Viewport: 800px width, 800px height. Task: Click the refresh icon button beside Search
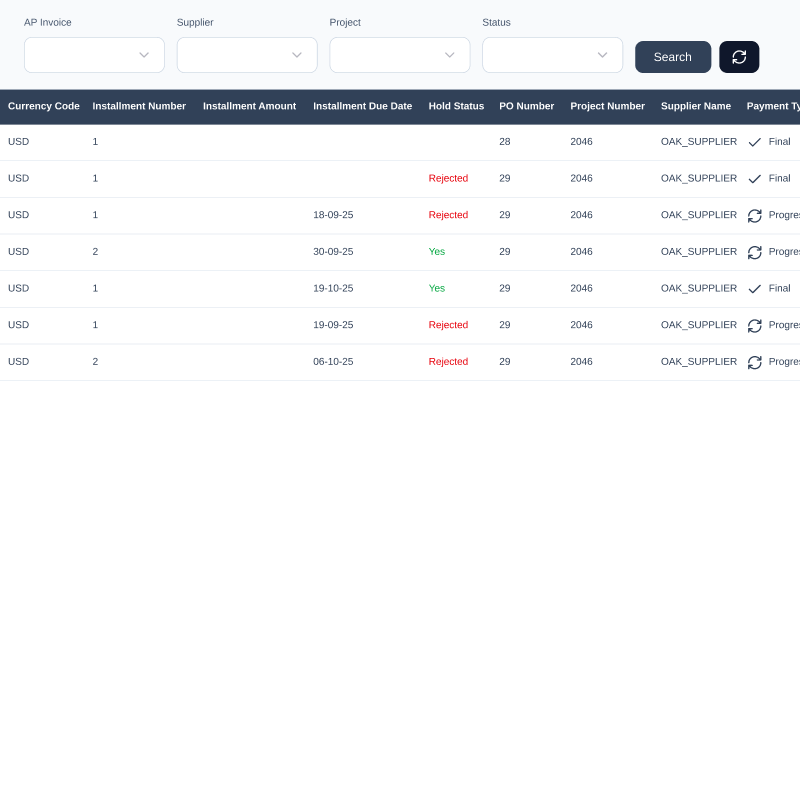[739, 57]
